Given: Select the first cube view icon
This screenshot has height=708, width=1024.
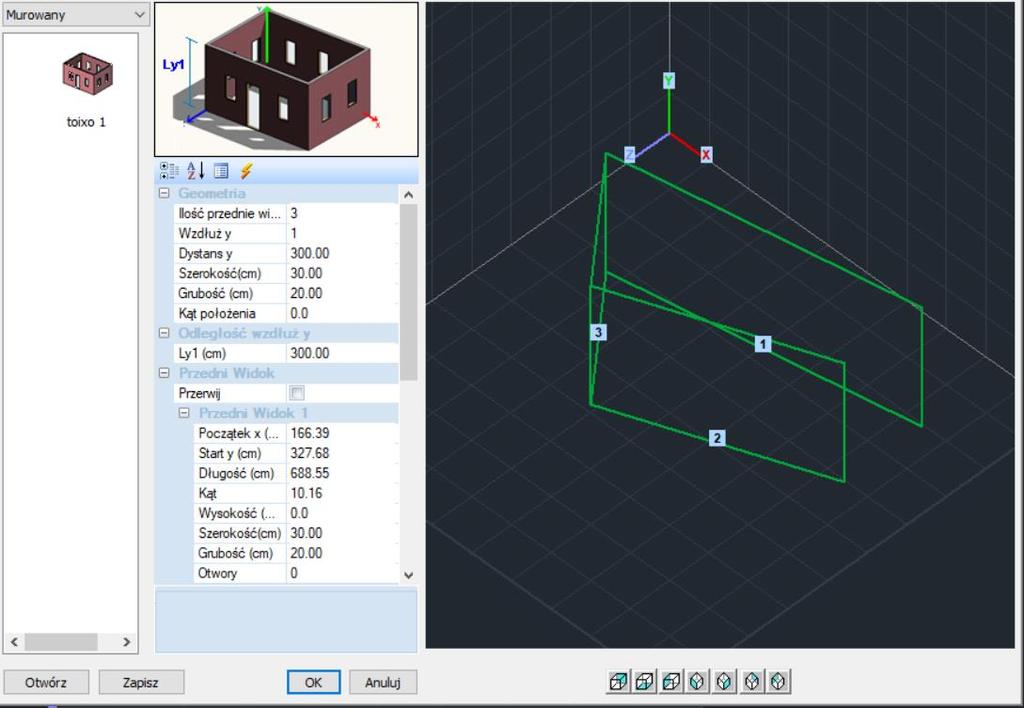Looking at the screenshot, I should click(x=618, y=682).
